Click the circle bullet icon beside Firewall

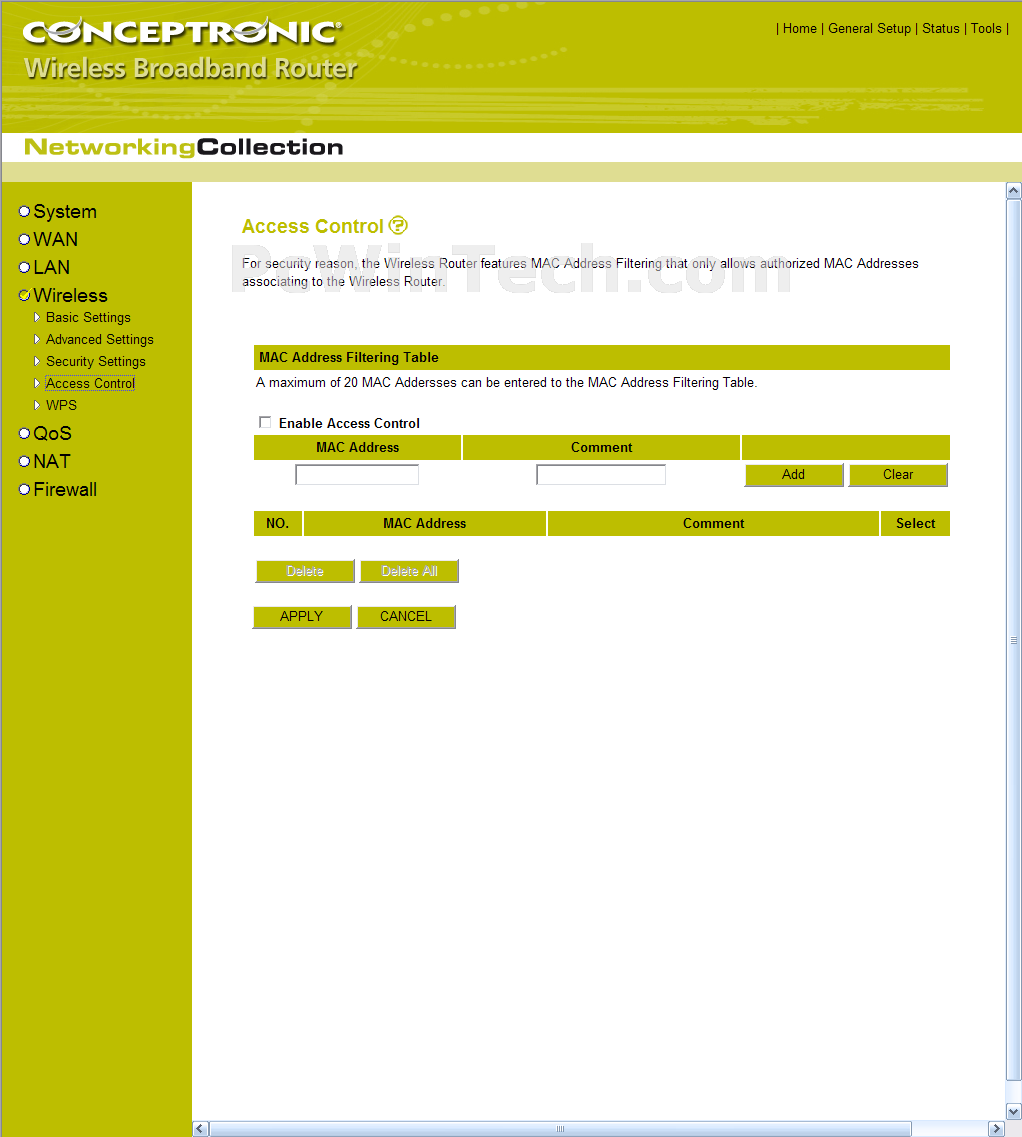[x=25, y=489]
